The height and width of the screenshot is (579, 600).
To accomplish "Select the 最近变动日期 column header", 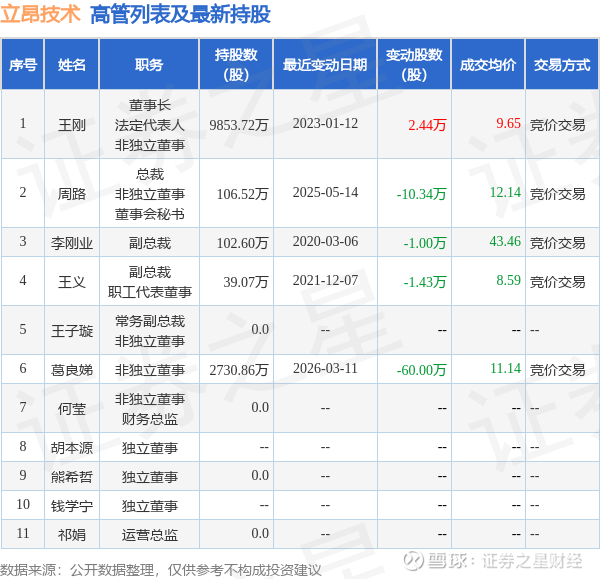I will click(x=325, y=65).
